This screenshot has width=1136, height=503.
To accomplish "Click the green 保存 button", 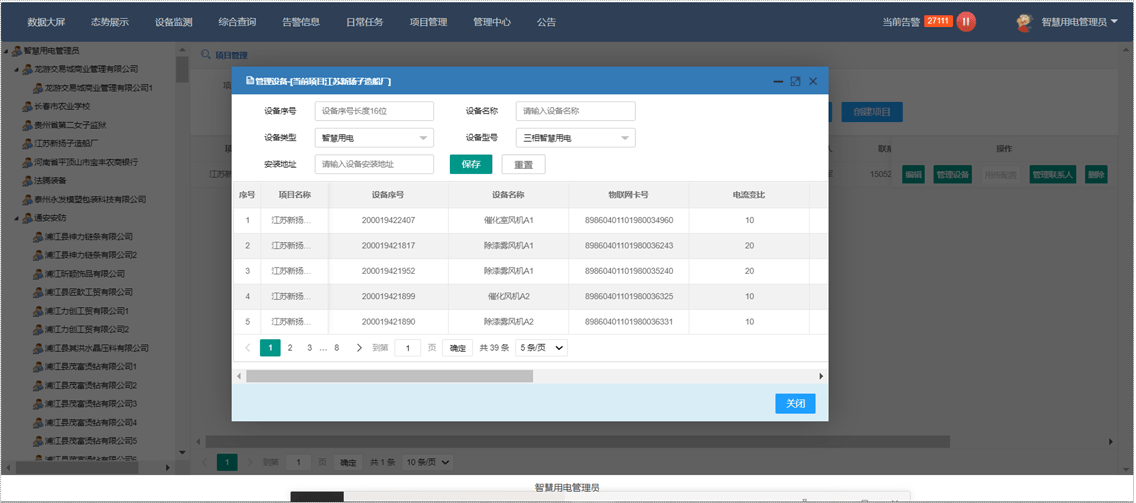I will pos(471,165).
